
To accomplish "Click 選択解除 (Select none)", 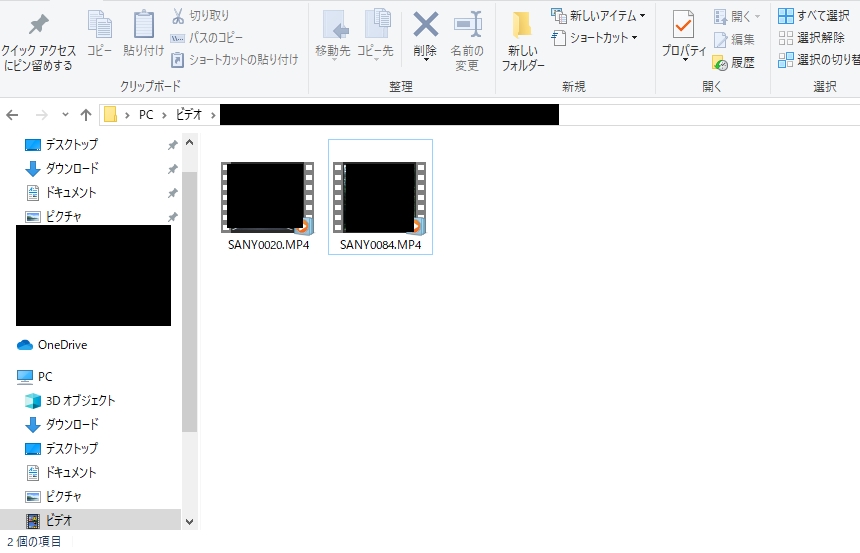I will [812, 38].
